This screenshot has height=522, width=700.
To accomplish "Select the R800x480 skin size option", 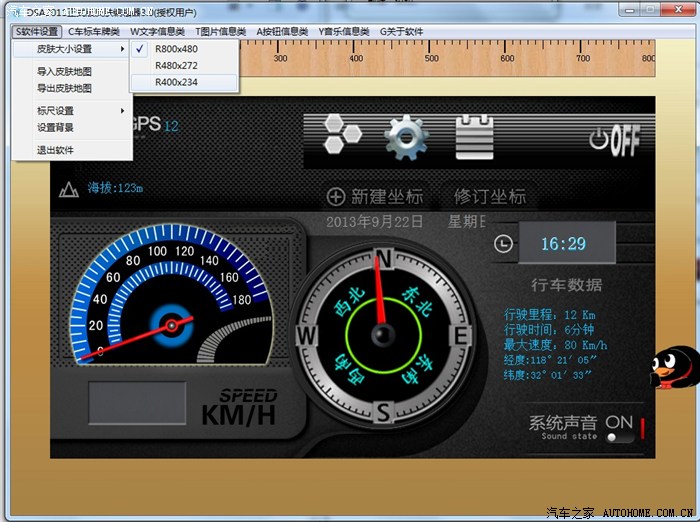I will point(176,48).
